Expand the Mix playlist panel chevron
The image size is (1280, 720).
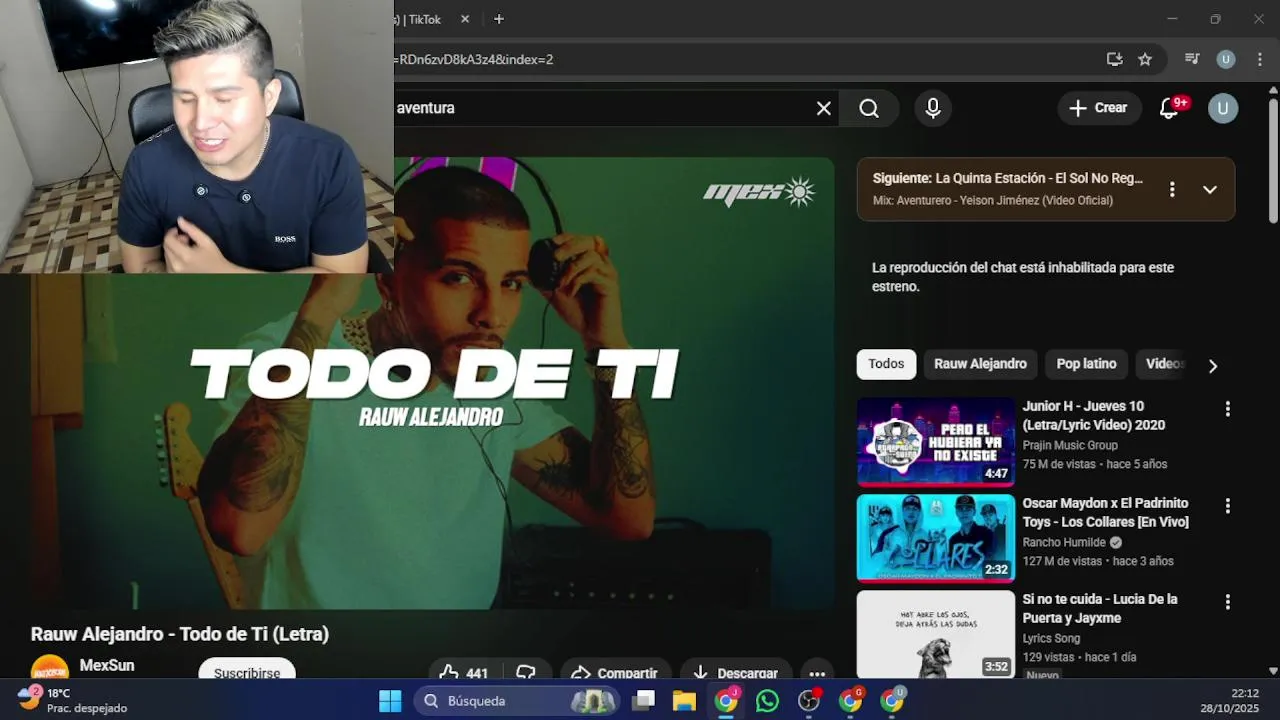[x=1209, y=189]
